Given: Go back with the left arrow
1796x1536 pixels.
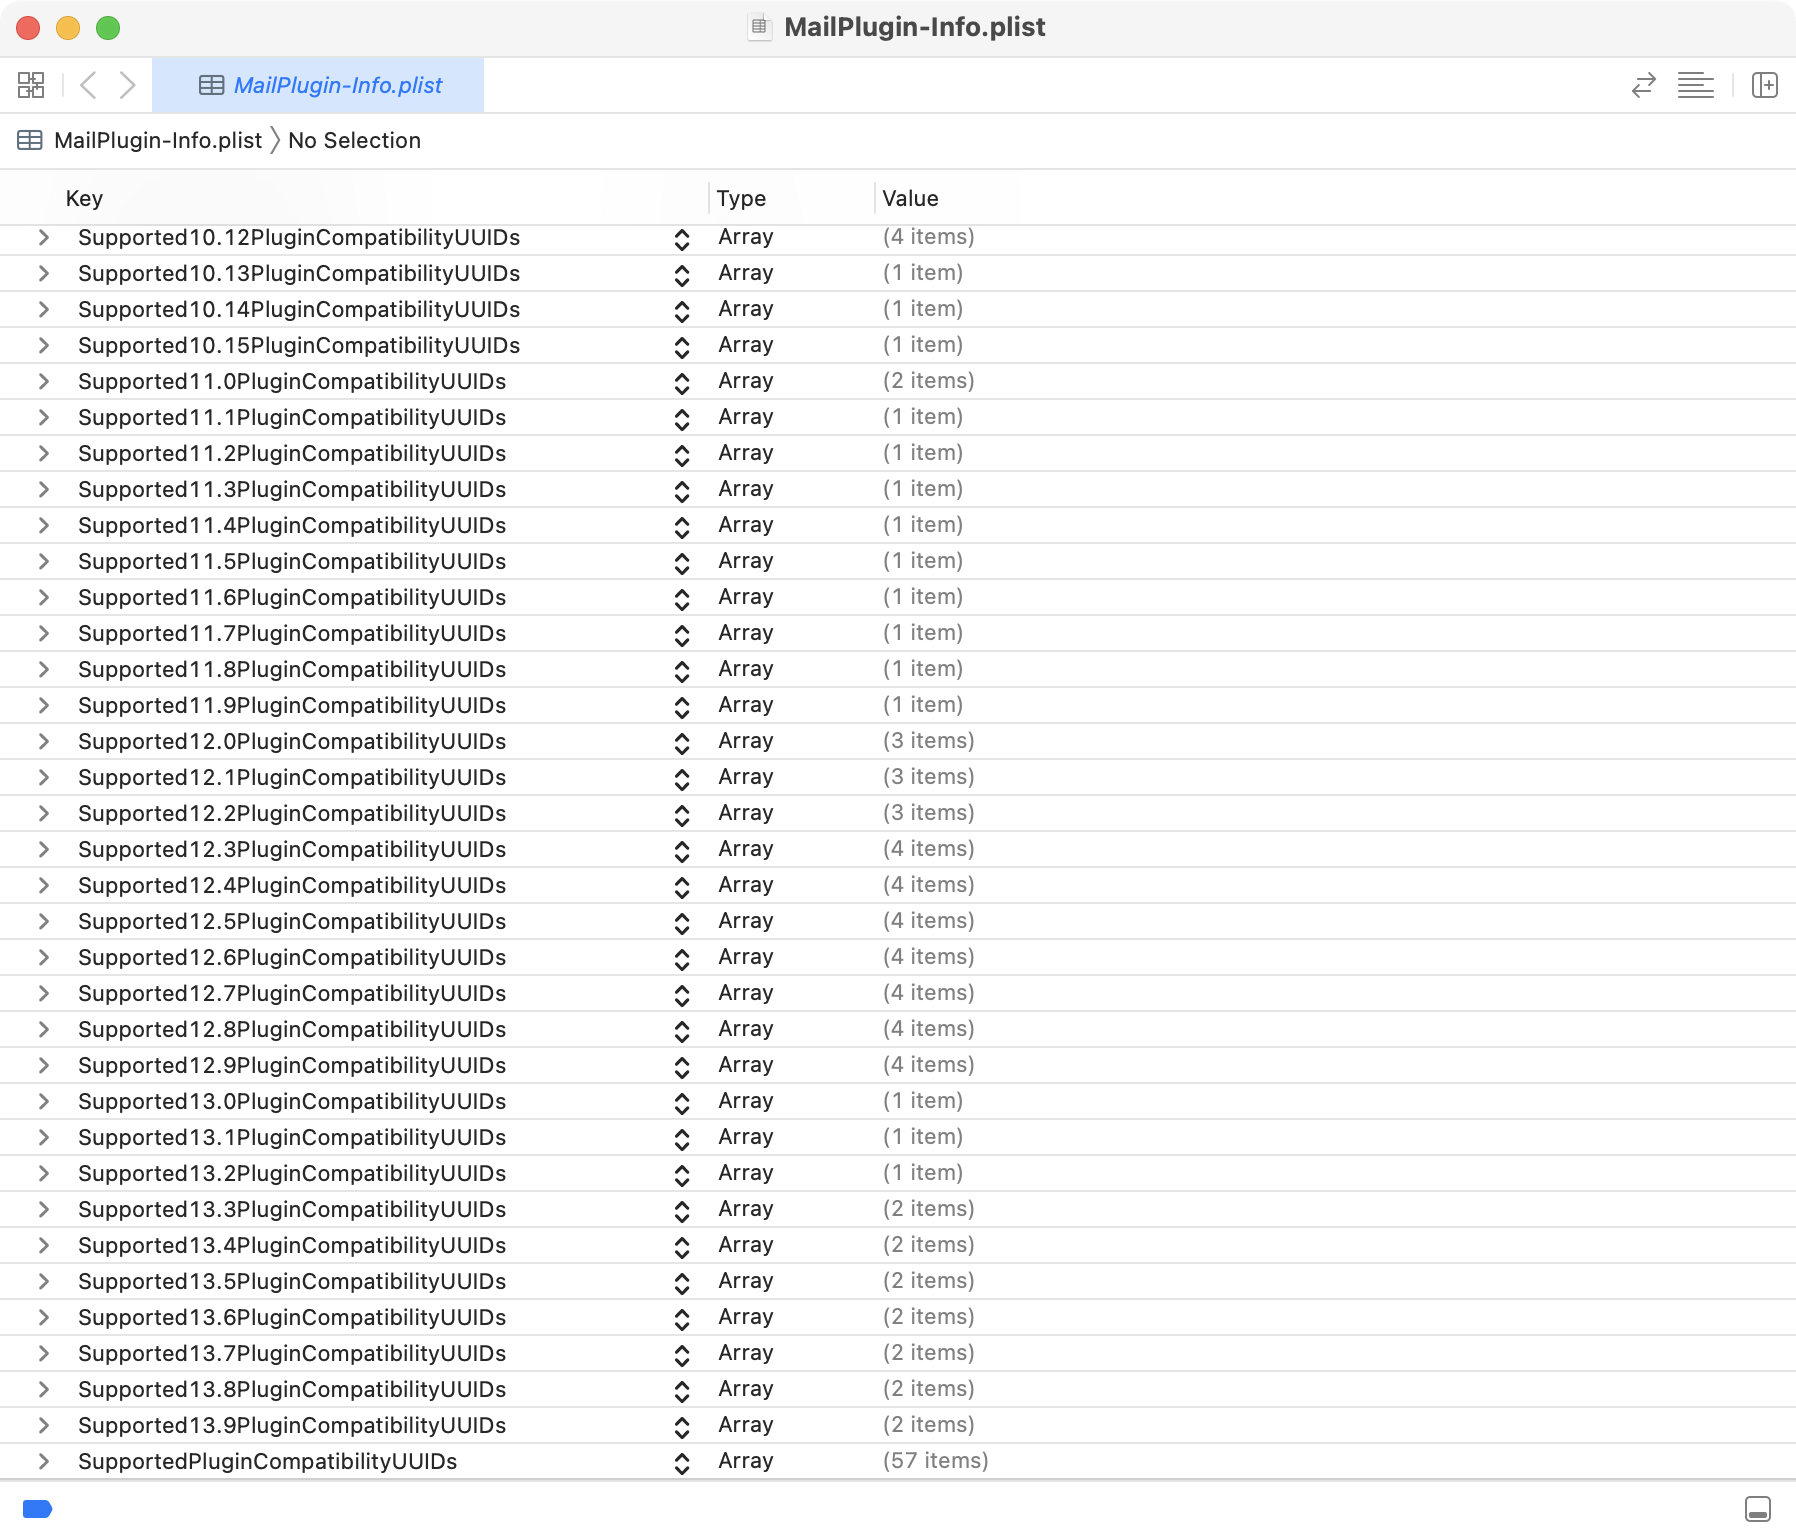Looking at the screenshot, I should [88, 85].
